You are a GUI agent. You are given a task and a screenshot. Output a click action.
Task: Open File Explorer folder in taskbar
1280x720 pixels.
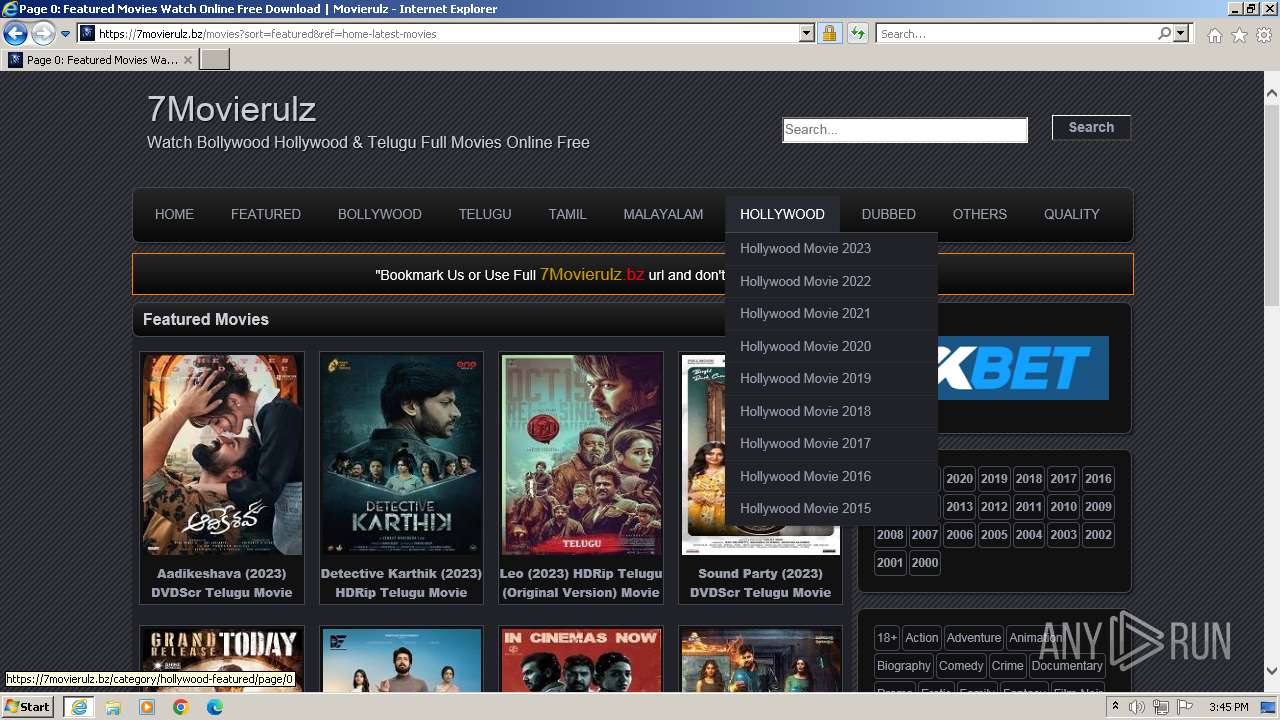click(113, 707)
